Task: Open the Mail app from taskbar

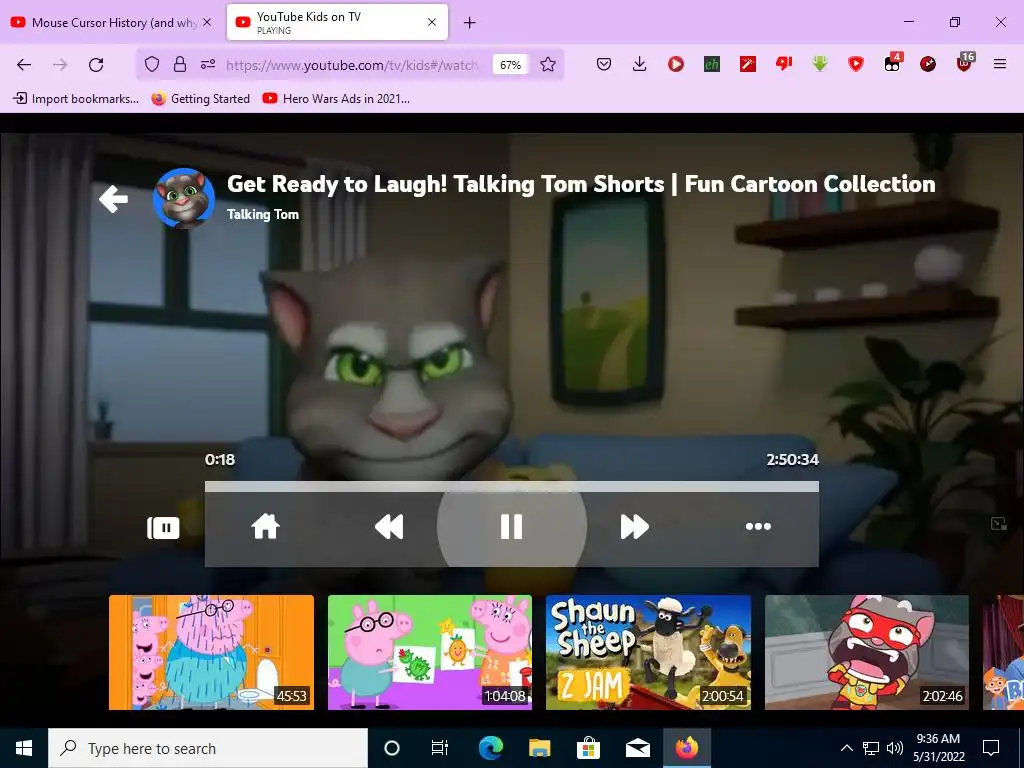Action: click(x=637, y=748)
